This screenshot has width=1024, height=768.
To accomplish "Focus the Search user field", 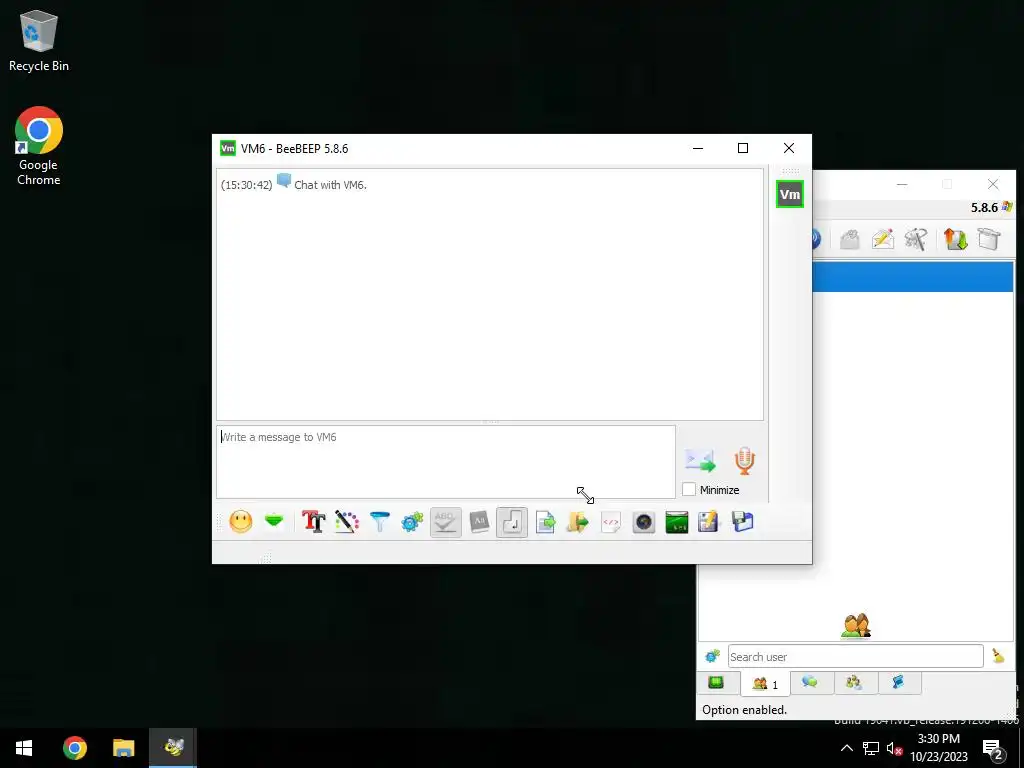I will 856,656.
